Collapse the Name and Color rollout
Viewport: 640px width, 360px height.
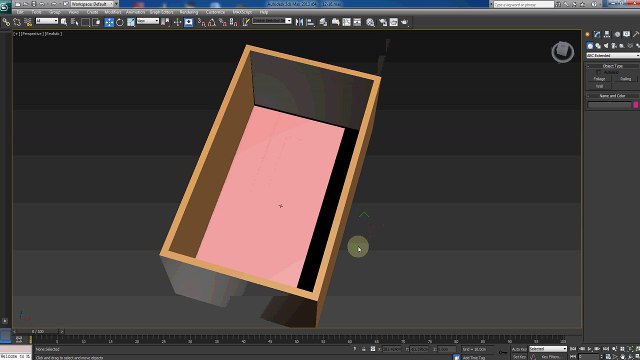point(613,96)
